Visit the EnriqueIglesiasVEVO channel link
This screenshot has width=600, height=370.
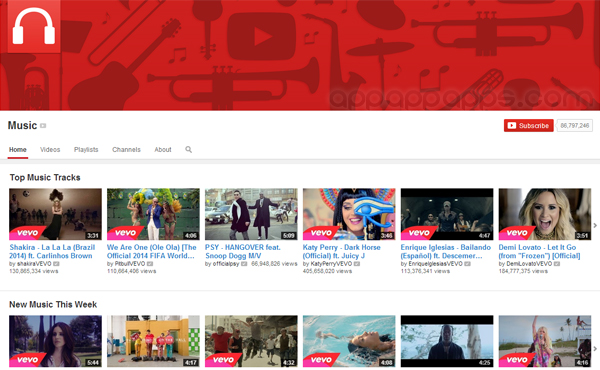pyautogui.click(x=435, y=264)
